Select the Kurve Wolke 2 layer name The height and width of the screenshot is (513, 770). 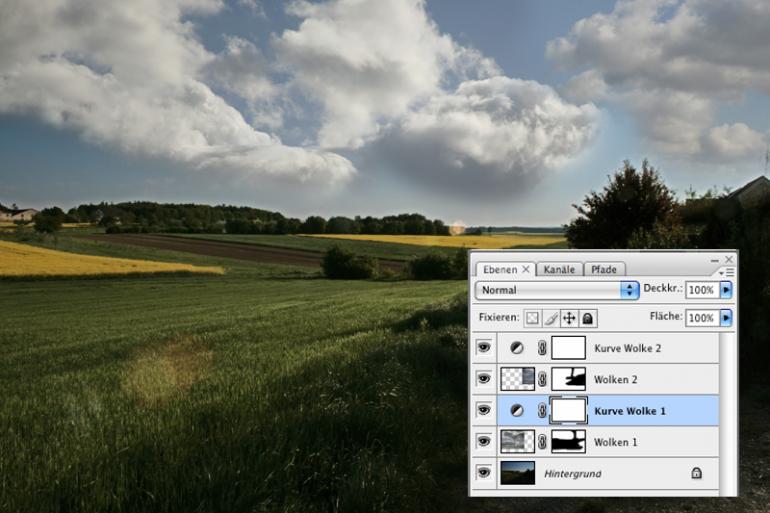pyautogui.click(x=628, y=348)
